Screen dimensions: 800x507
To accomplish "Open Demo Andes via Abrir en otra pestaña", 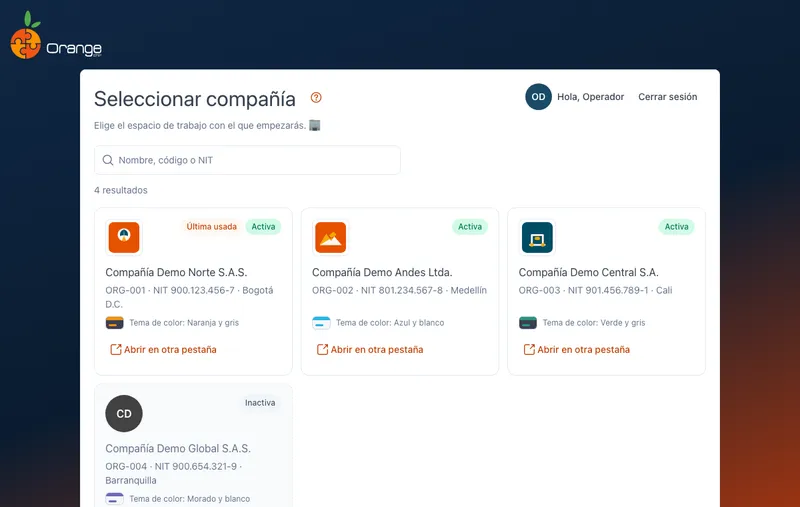I will pyautogui.click(x=370, y=349).
